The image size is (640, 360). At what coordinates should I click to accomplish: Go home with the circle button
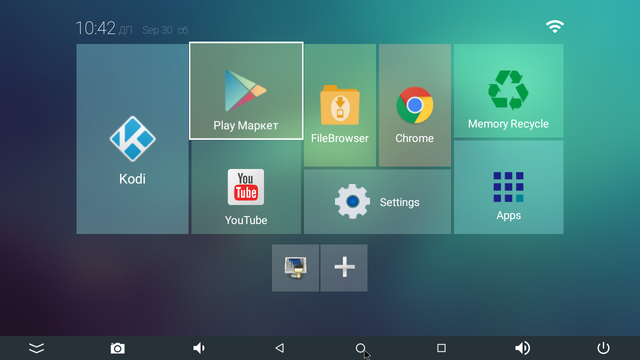360,348
